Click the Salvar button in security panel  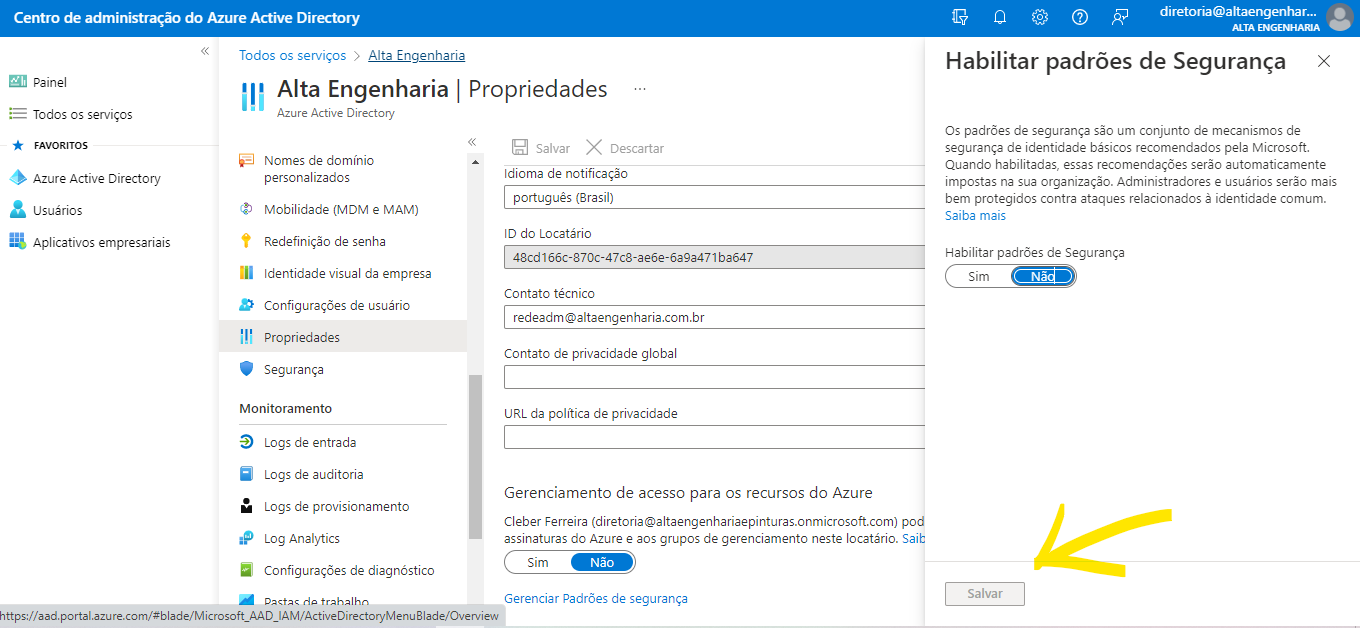[985, 593]
